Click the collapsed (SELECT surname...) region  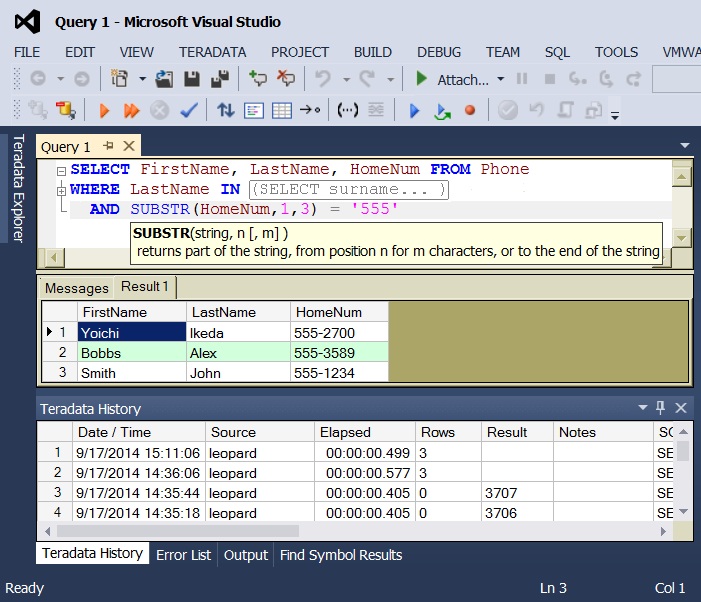click(349, 189)
